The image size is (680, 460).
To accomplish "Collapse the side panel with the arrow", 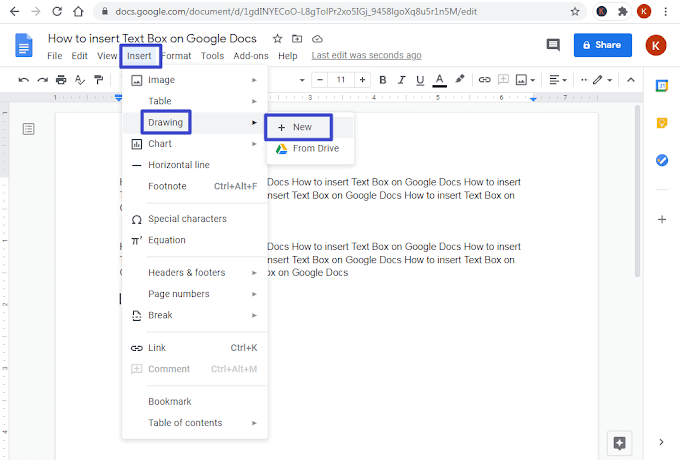I will [661, 442].
